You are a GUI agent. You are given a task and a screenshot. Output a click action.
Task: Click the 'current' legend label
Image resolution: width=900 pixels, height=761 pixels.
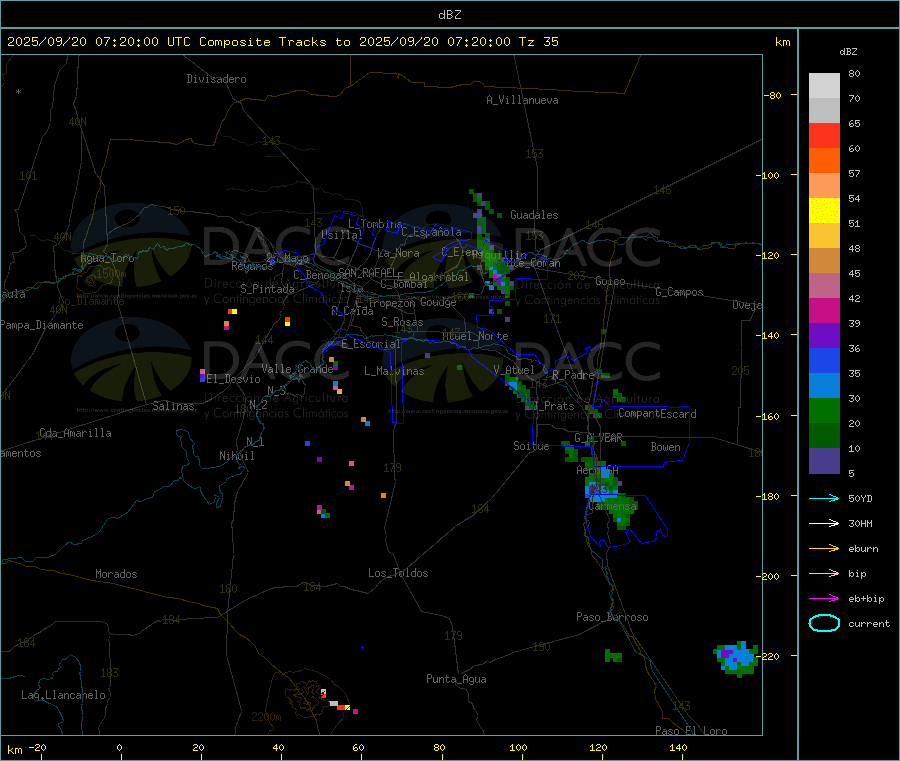869,624
